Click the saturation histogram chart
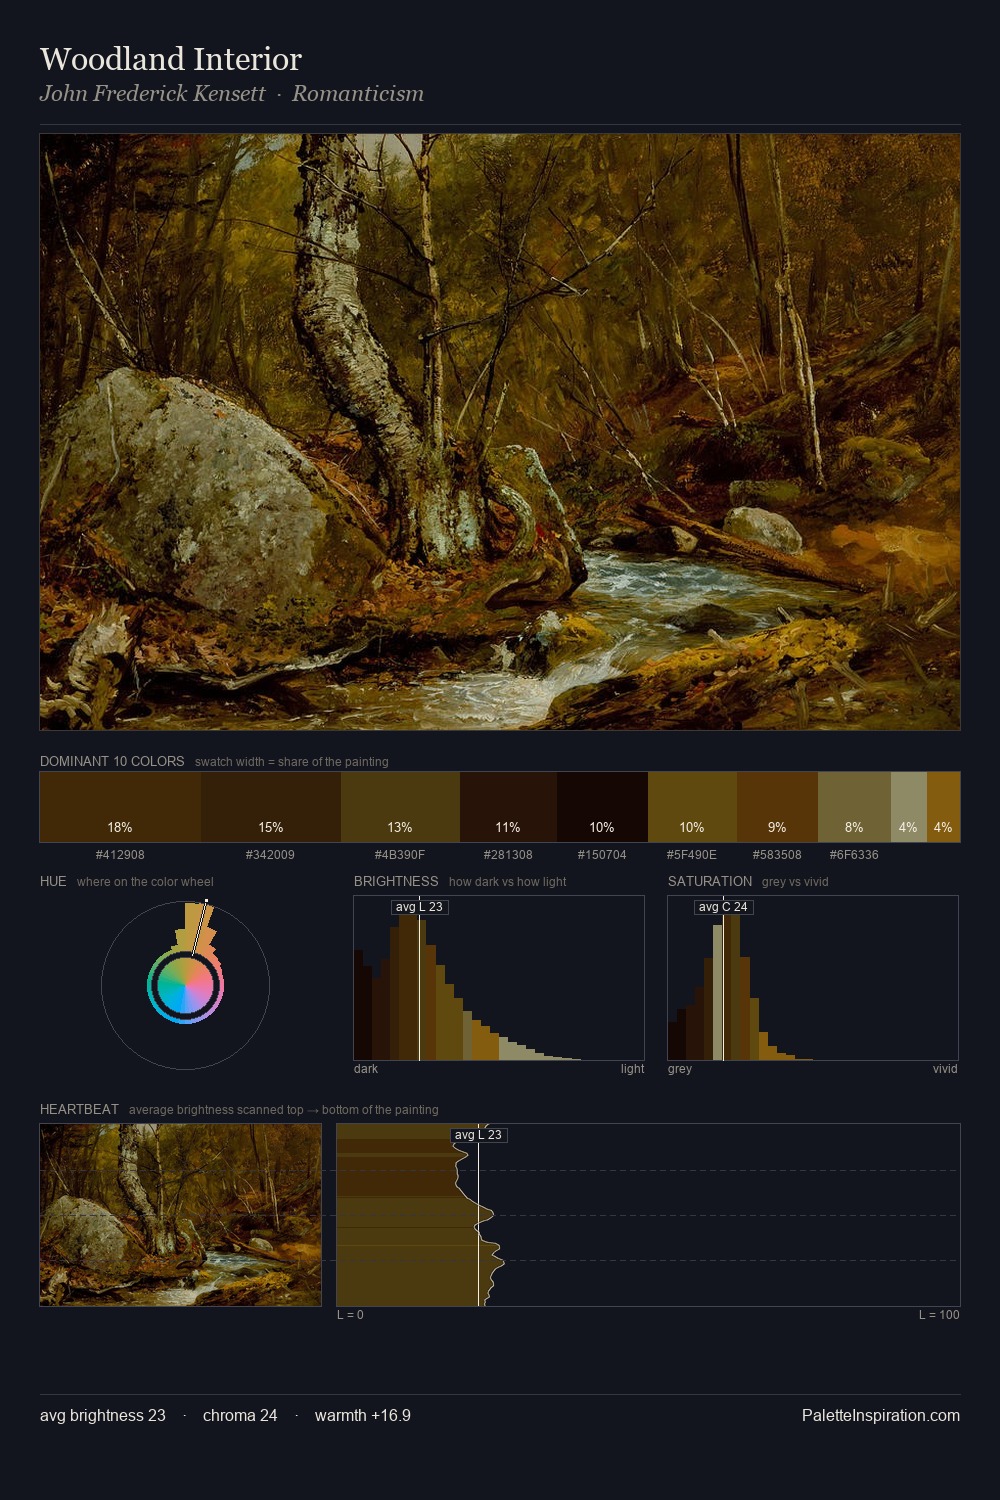 coord(813,978)
